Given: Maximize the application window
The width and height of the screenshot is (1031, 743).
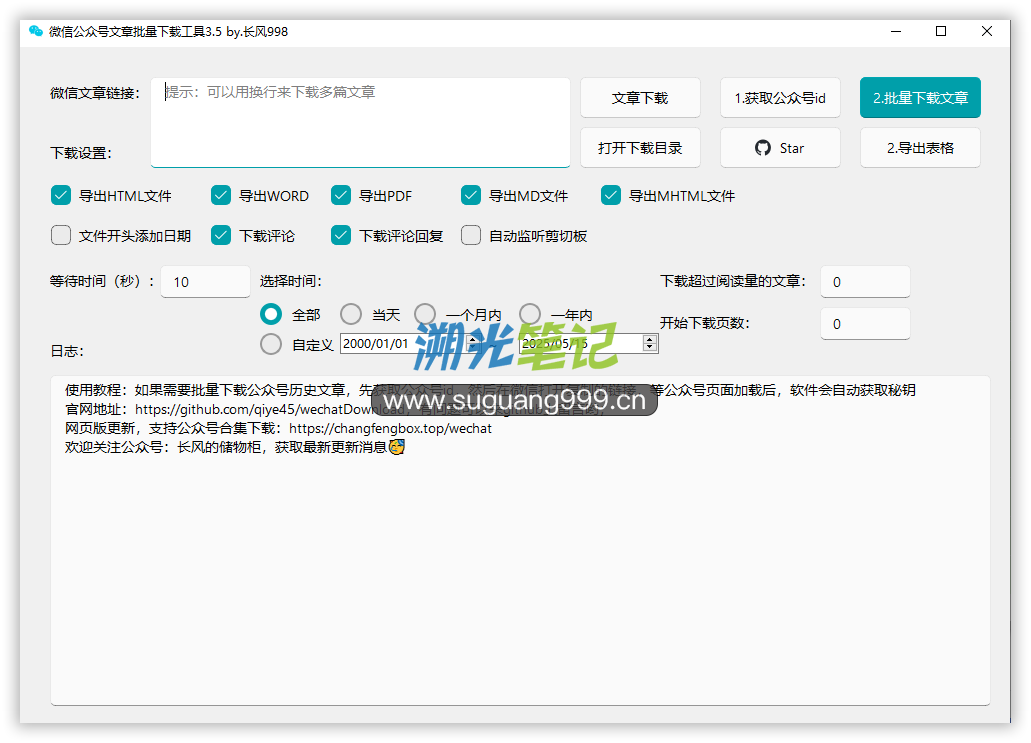Looking at the screenshot, I should coord(941,32).
